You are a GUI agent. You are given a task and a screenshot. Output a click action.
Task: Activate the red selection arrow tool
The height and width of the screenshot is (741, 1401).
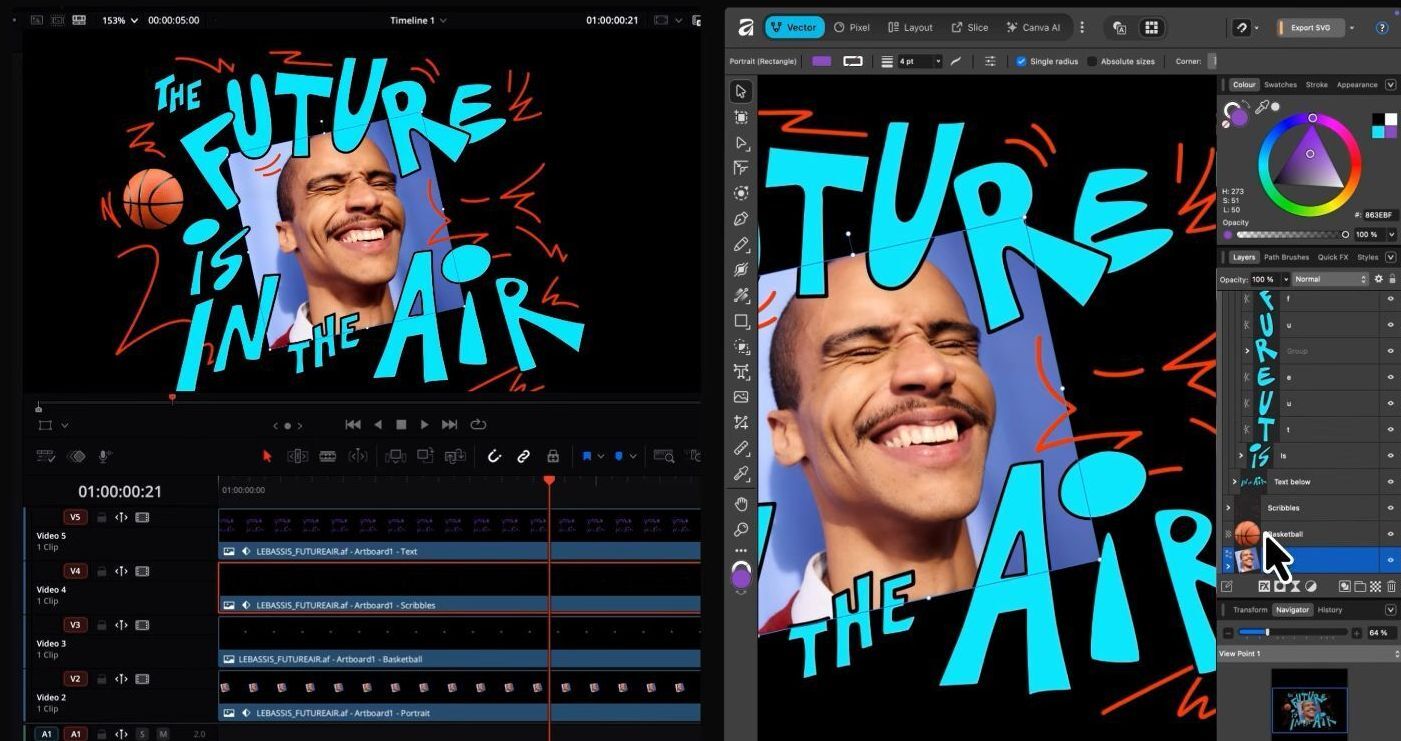coord(267,456)
